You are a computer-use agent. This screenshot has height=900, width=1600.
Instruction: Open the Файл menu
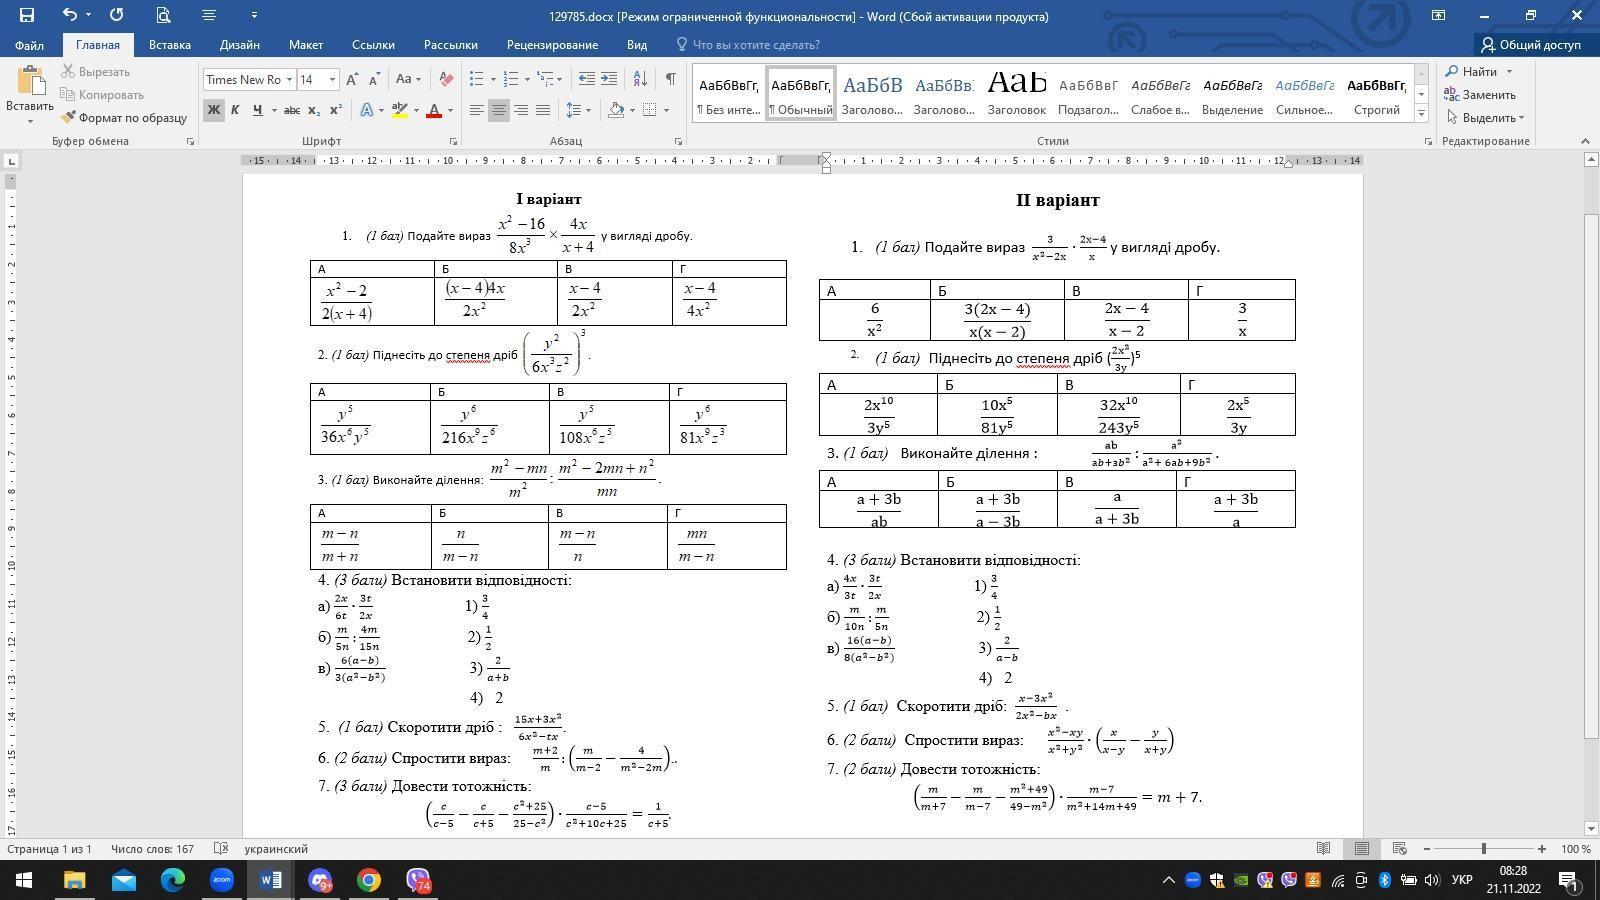pos(29,45)
